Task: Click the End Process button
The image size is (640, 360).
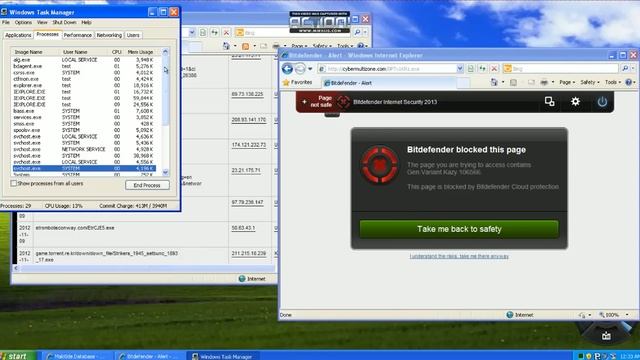Action: pos(147,185)
